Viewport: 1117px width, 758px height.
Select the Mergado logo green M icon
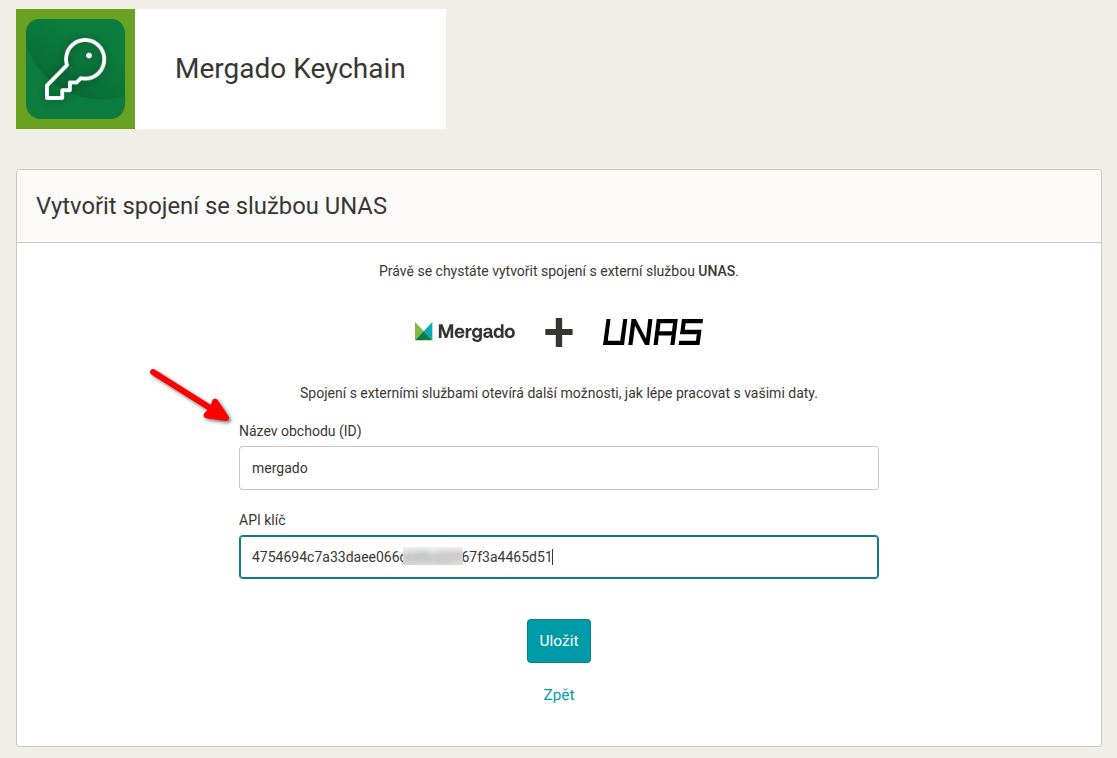coord(424,330)
